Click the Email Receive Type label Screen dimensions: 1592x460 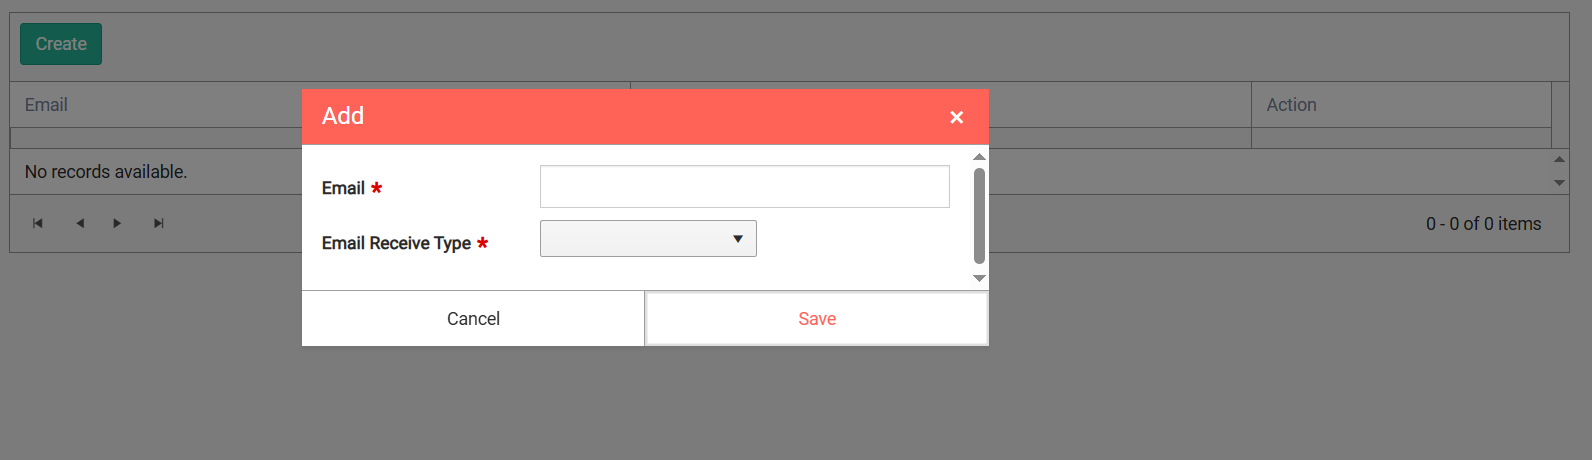396,243
